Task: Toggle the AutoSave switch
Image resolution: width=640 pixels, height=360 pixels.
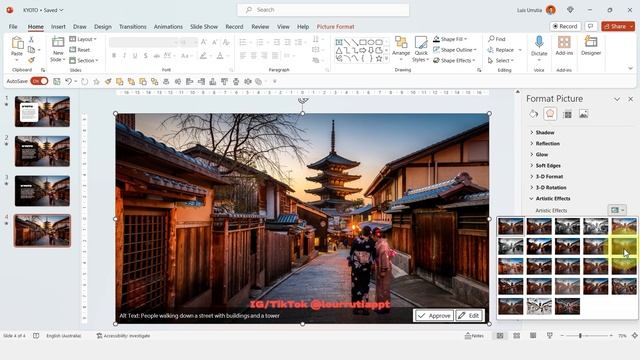Action: coord(39,81)
